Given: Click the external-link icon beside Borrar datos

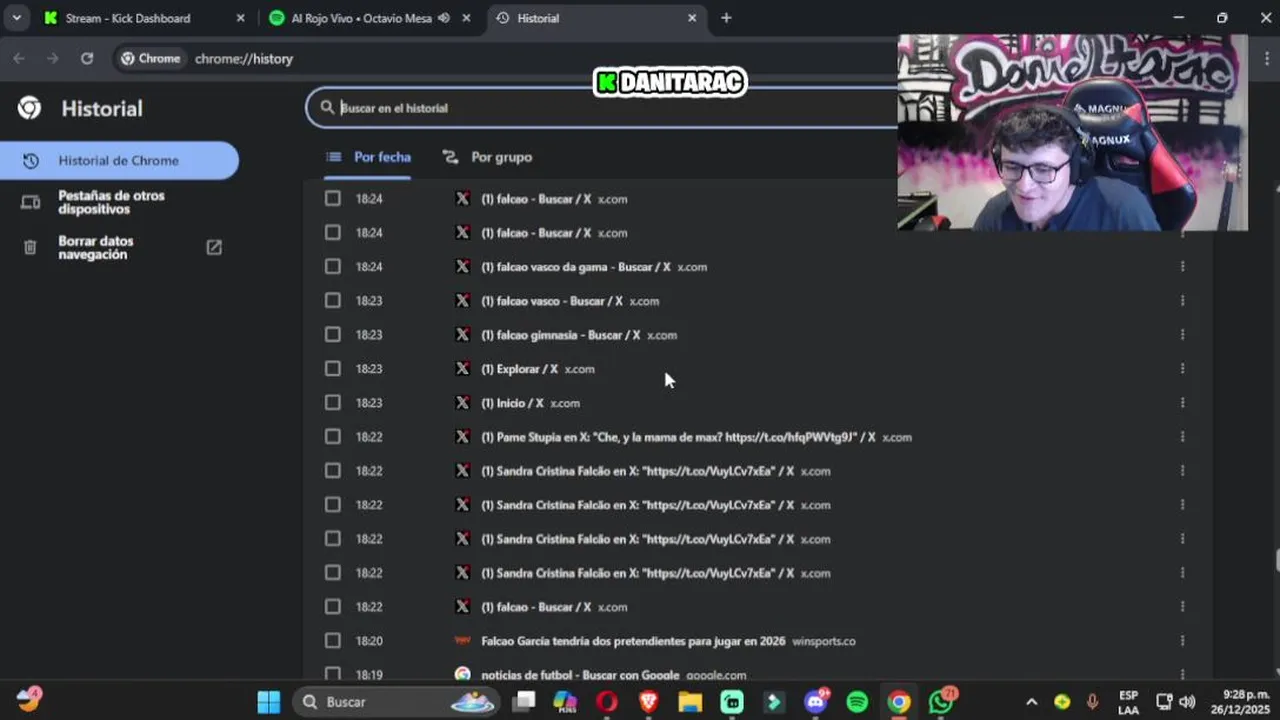Looking at the screenshot, I should pyautogui.click(x=214, y=247).
